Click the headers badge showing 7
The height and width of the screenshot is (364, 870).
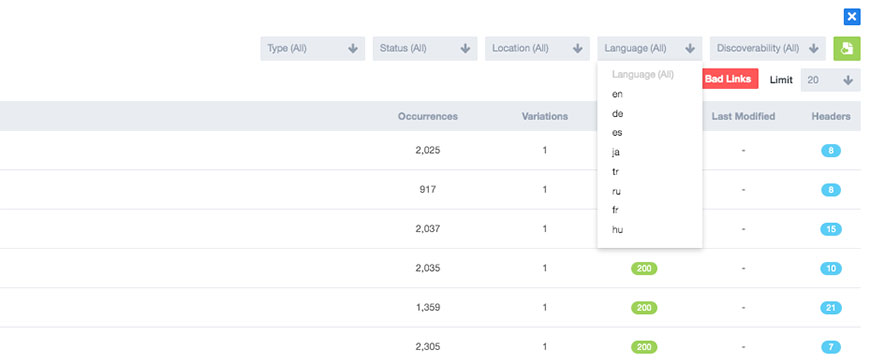[x=831, y=347]
